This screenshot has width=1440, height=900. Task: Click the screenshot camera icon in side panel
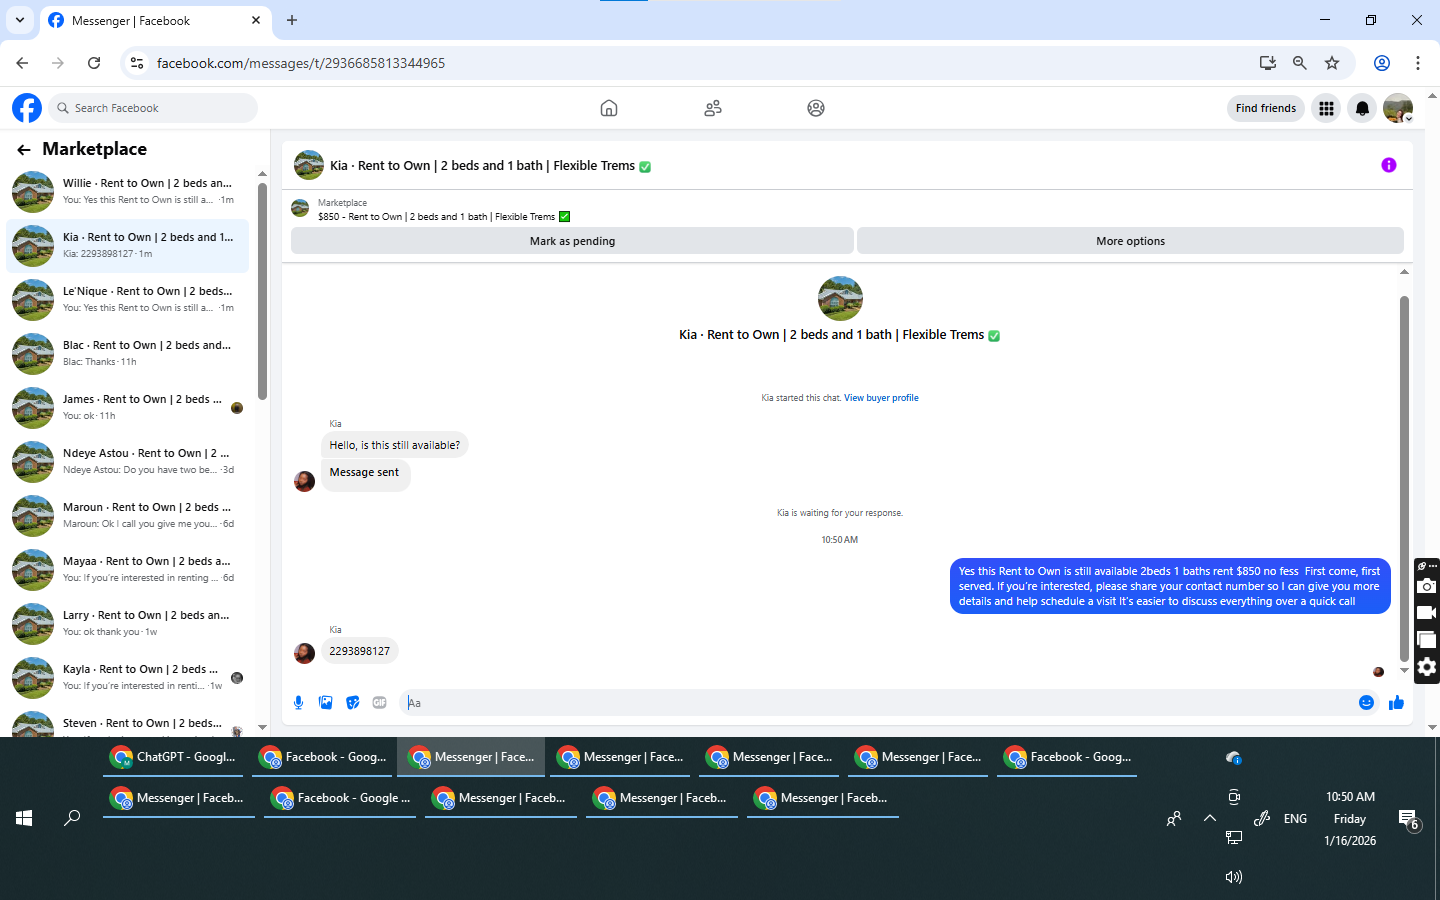click(1427, 586)
